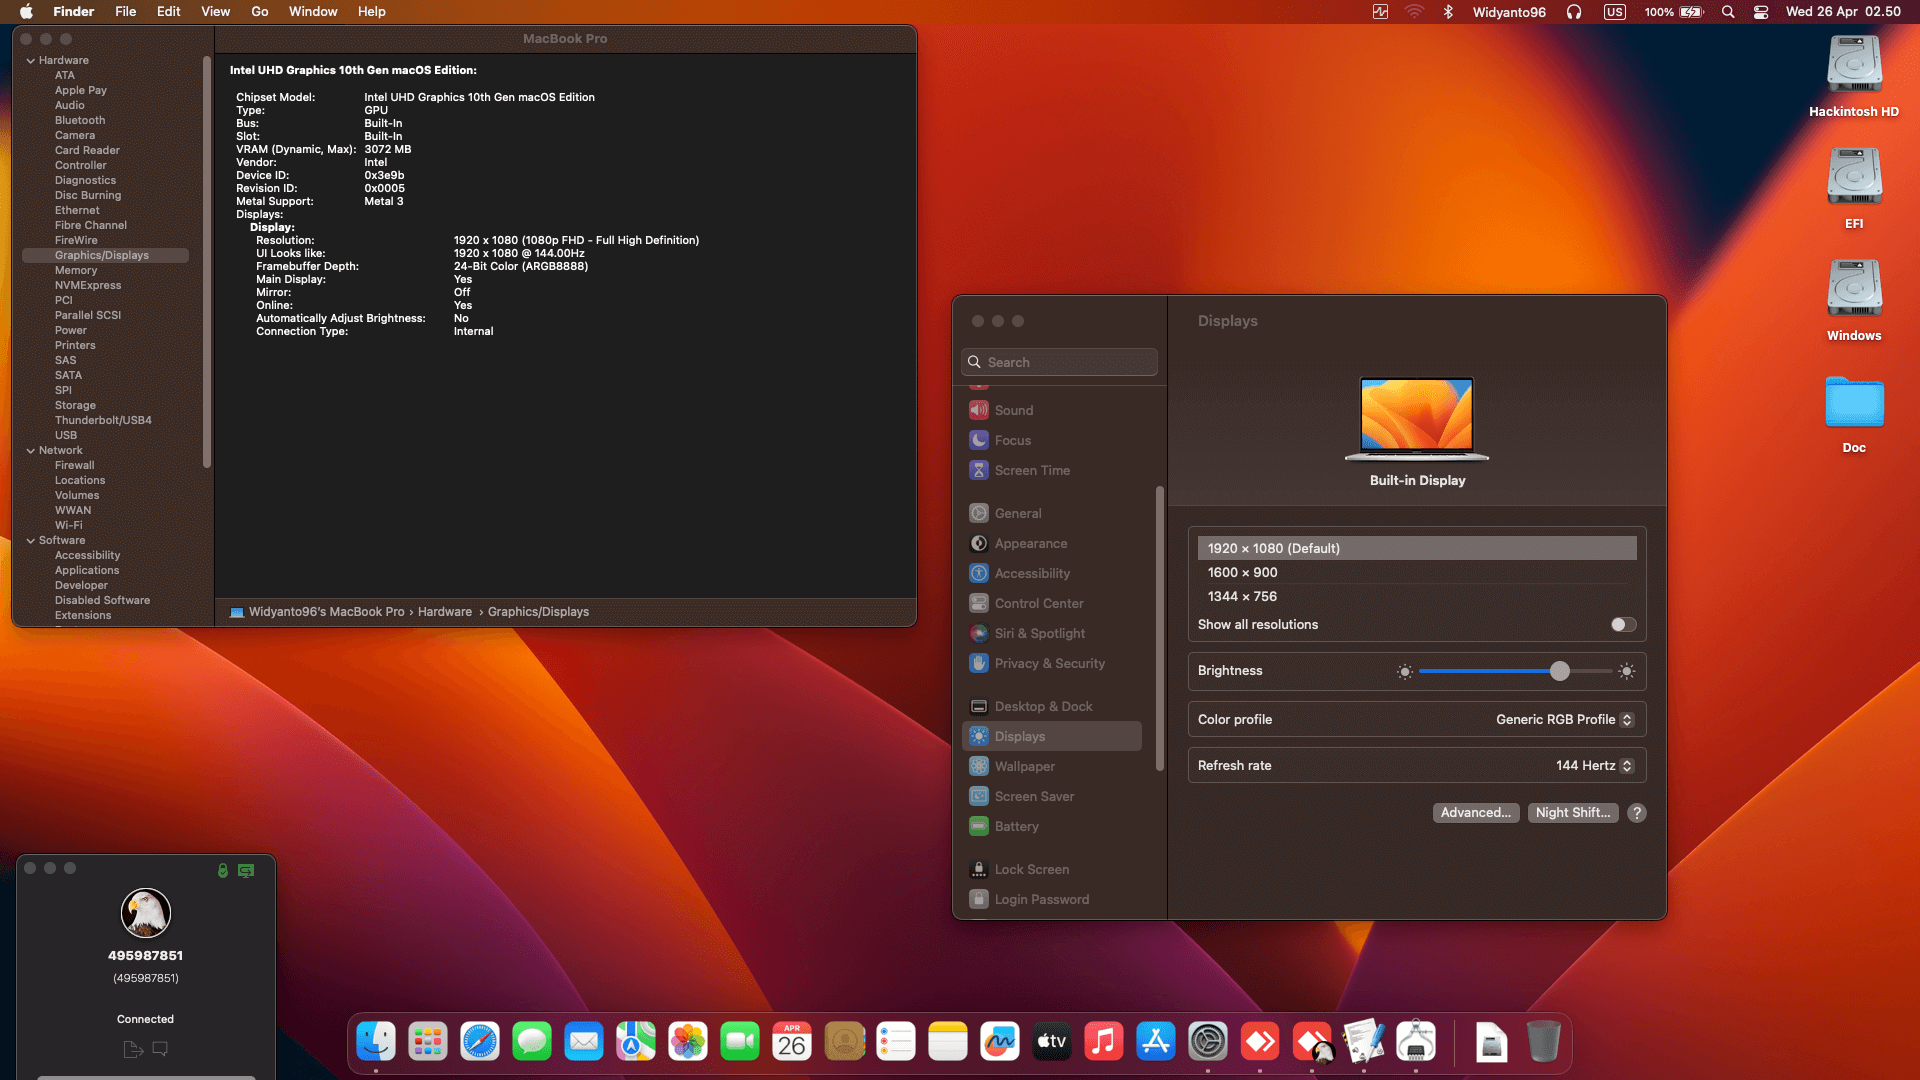Open the Apple menu
This screenshot has width=1920, height=1080.
click(x=26, y=12)
